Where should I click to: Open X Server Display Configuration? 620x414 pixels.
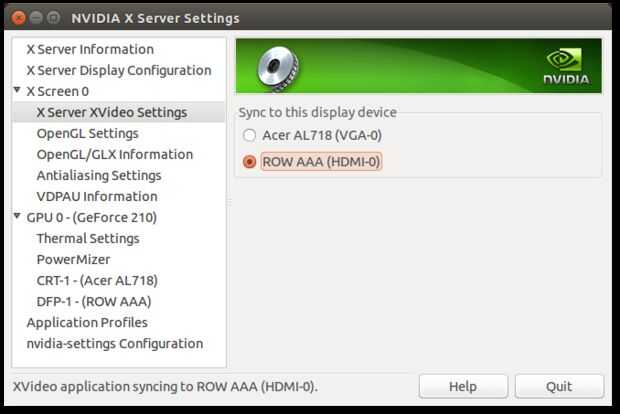(x=118, y=70)
